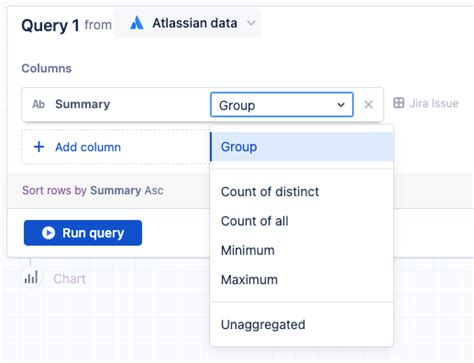Viewport: 474px width, 363px height.
Task: Click the Group dropdown arrow chevron
Action: click(x=341, y=105)
